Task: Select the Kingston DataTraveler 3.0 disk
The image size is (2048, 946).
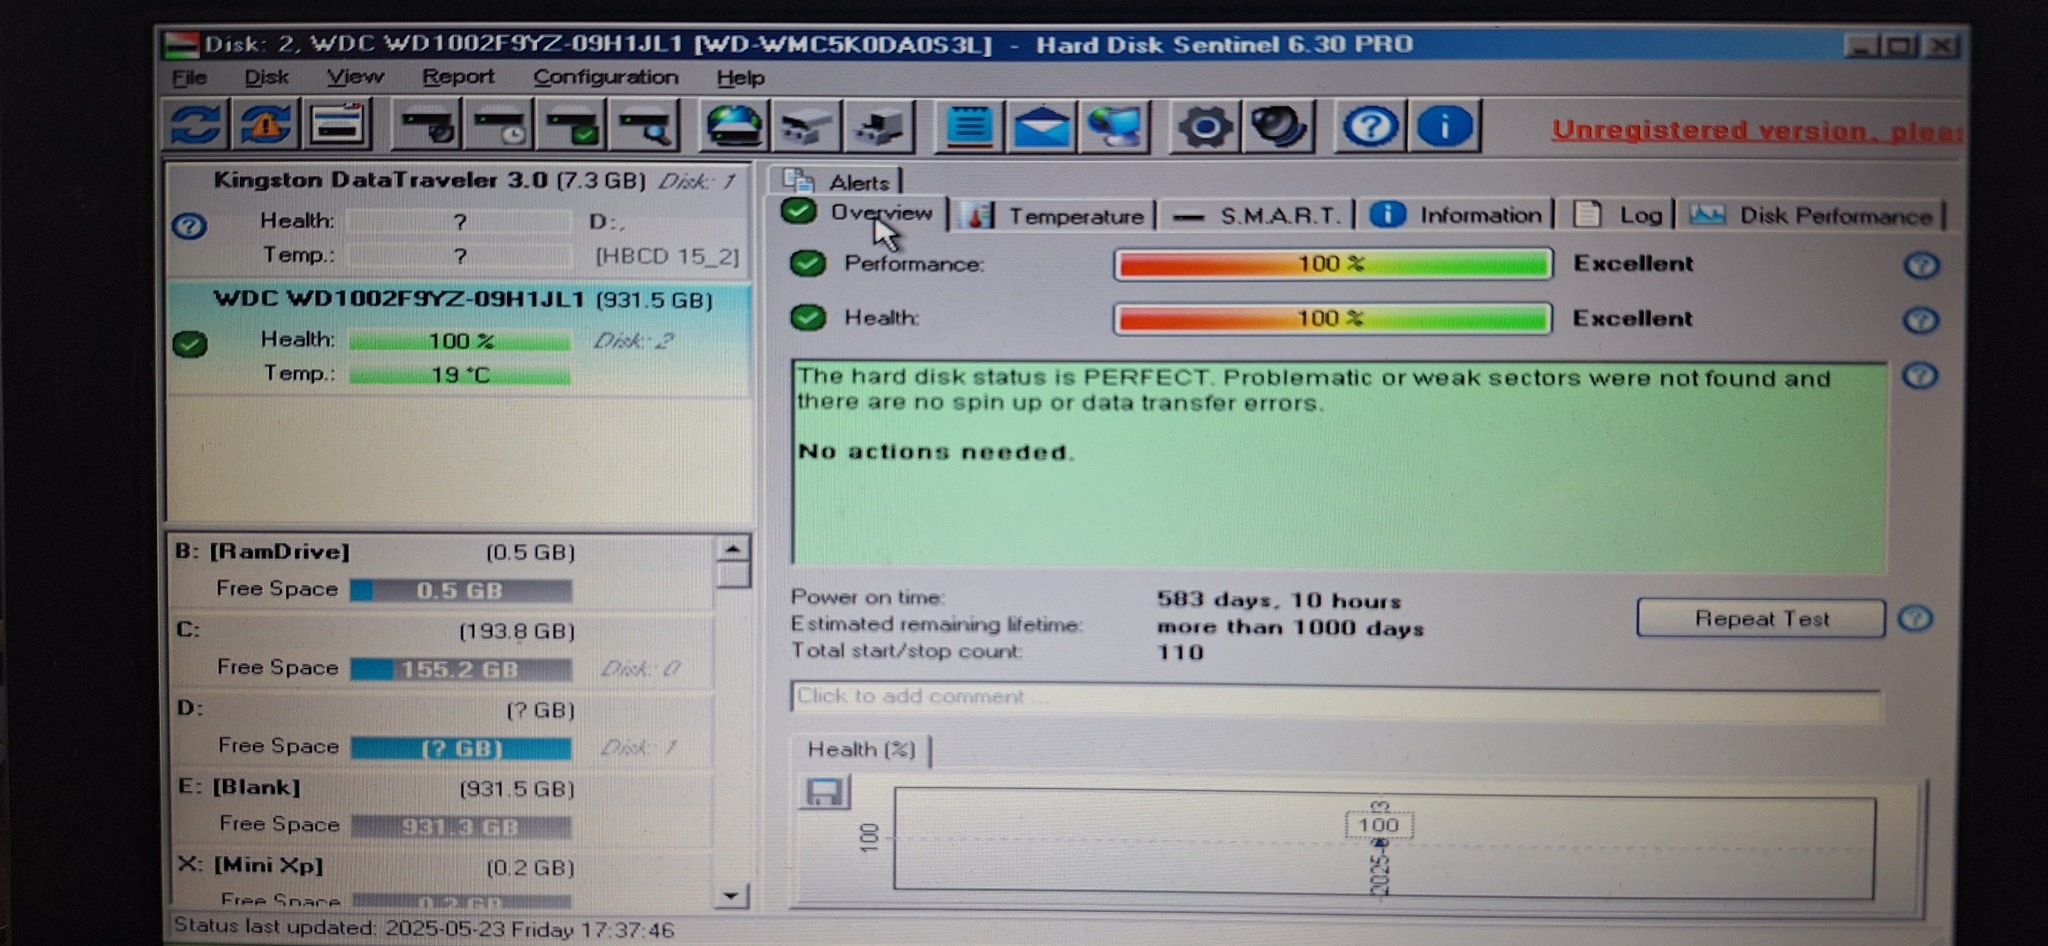Action: [x=459, y=220]
